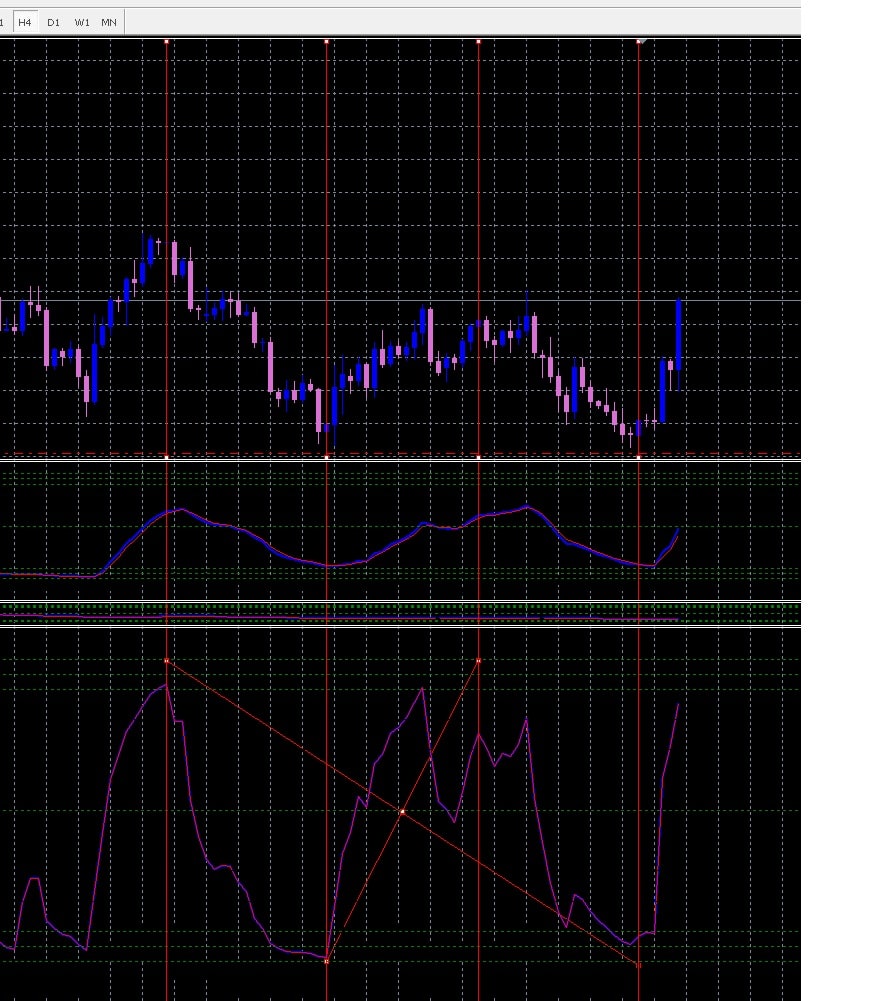Choose the W1 weekly timeframe

82,22
